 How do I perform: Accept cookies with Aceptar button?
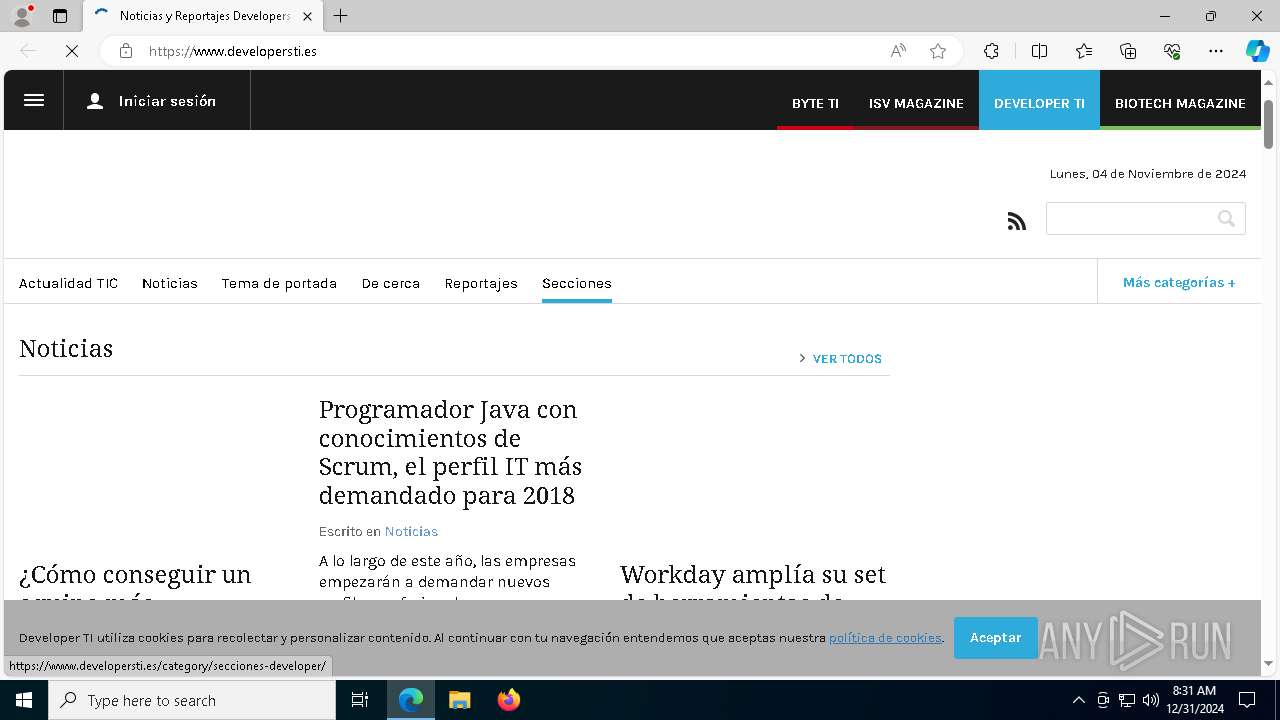[x=995, y=638]
